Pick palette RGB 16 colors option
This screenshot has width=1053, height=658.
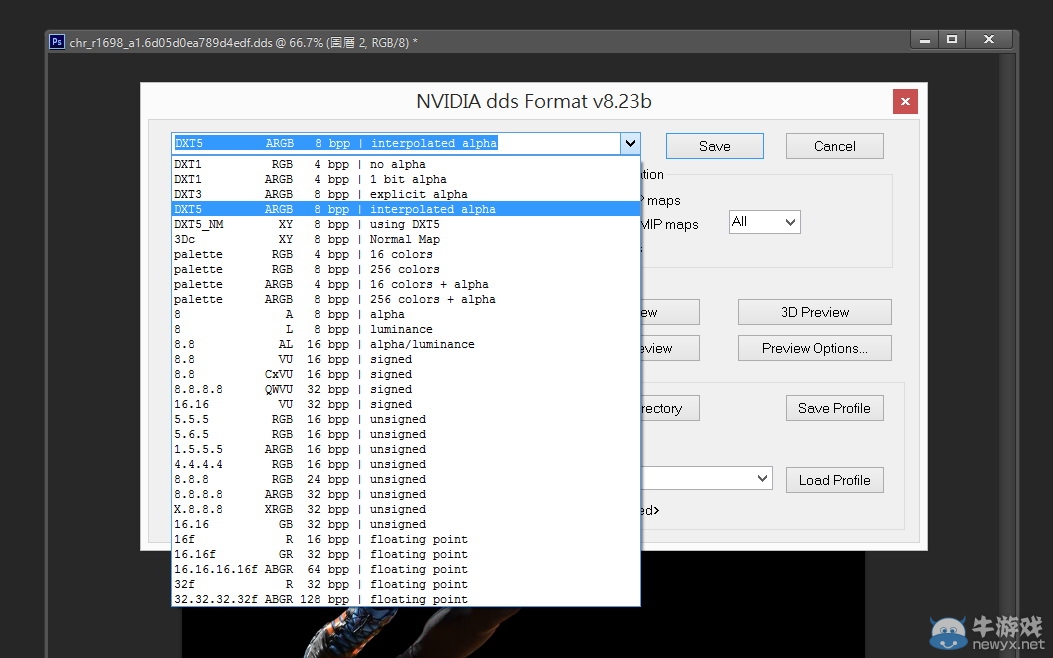(406, 254)
